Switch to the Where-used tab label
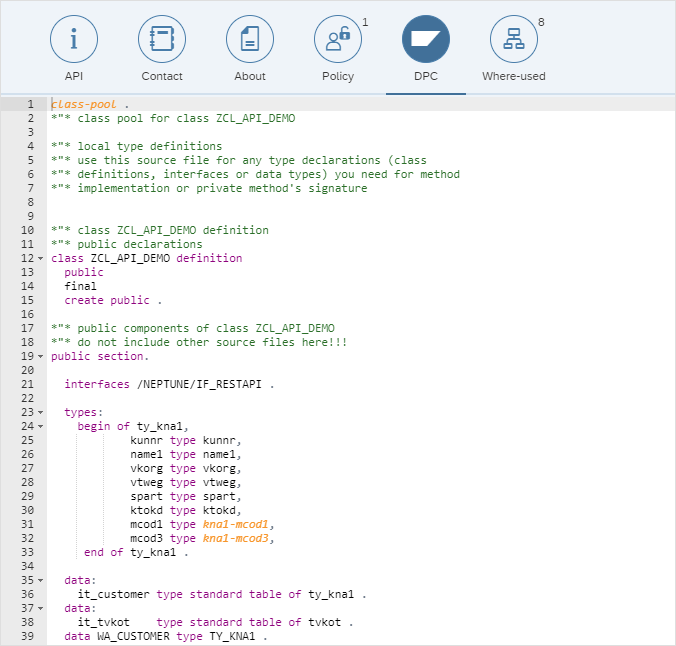This screenshot has width=676, height=646. (x=513, y=76)
